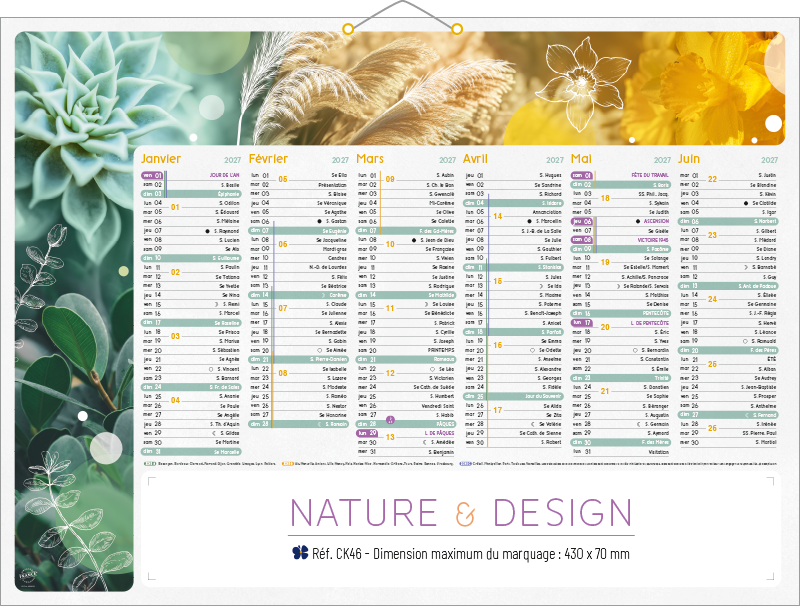The image size is (800, 606).
Task: Click the FÊTE DU TRAVAIL holiday row
Action: coord(651,175)
